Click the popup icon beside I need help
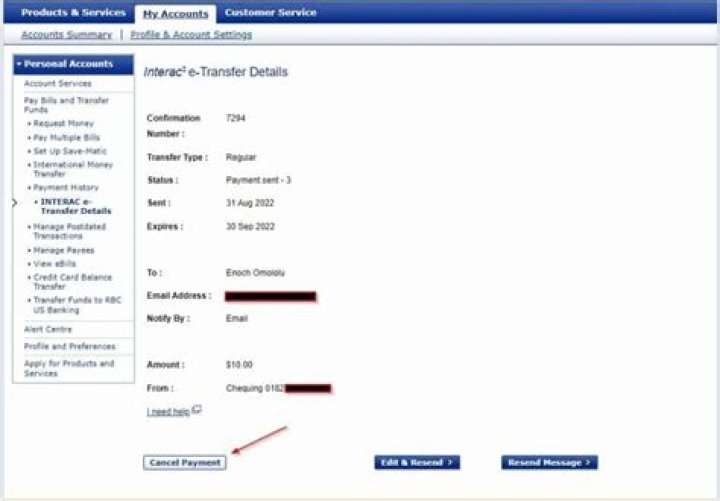This screenshot has height=501, width=720. 198,410
